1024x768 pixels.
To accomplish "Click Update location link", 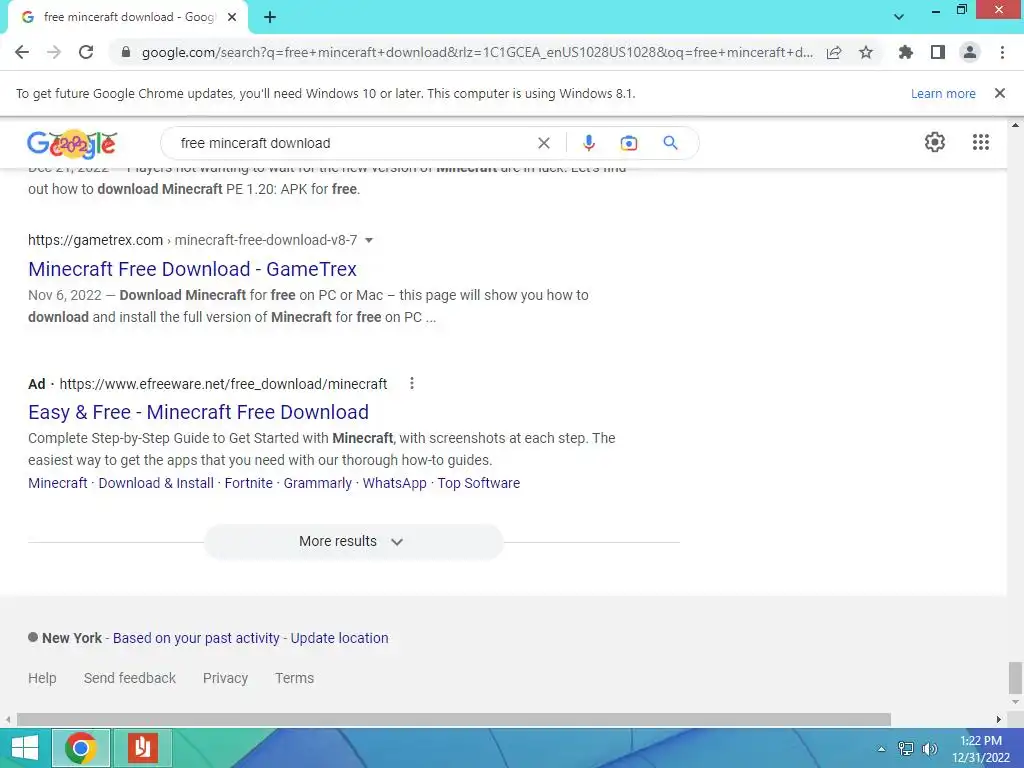I will (x=340, y=638).
